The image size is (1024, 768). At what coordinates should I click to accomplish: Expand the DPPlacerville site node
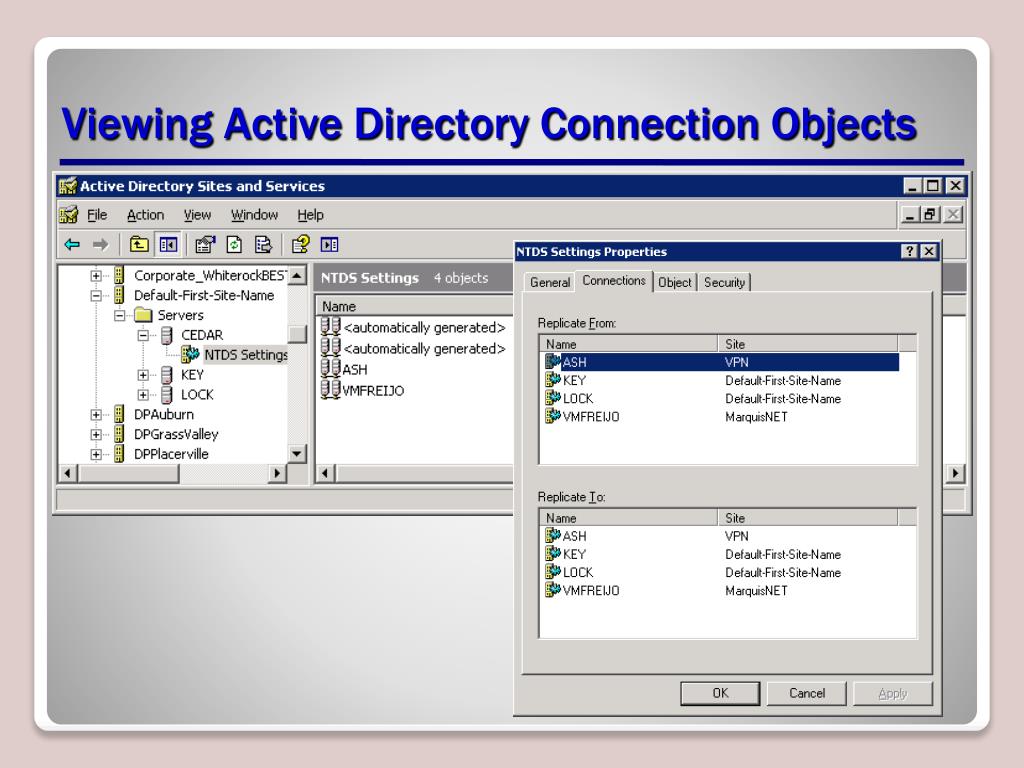96,455
